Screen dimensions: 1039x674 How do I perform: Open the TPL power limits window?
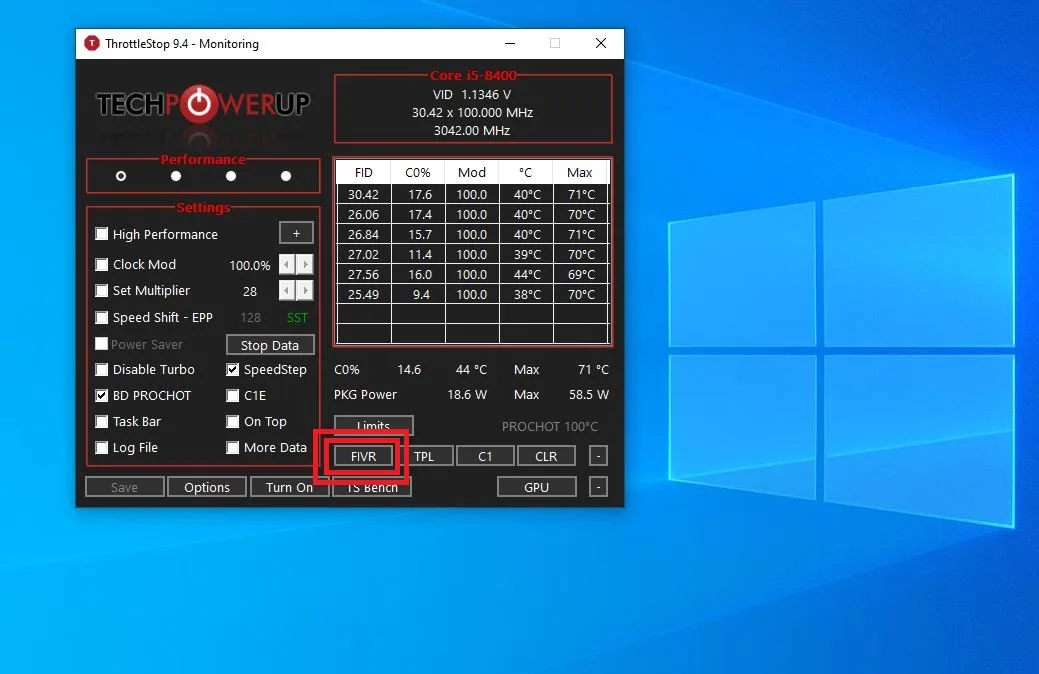click(424, 456)
